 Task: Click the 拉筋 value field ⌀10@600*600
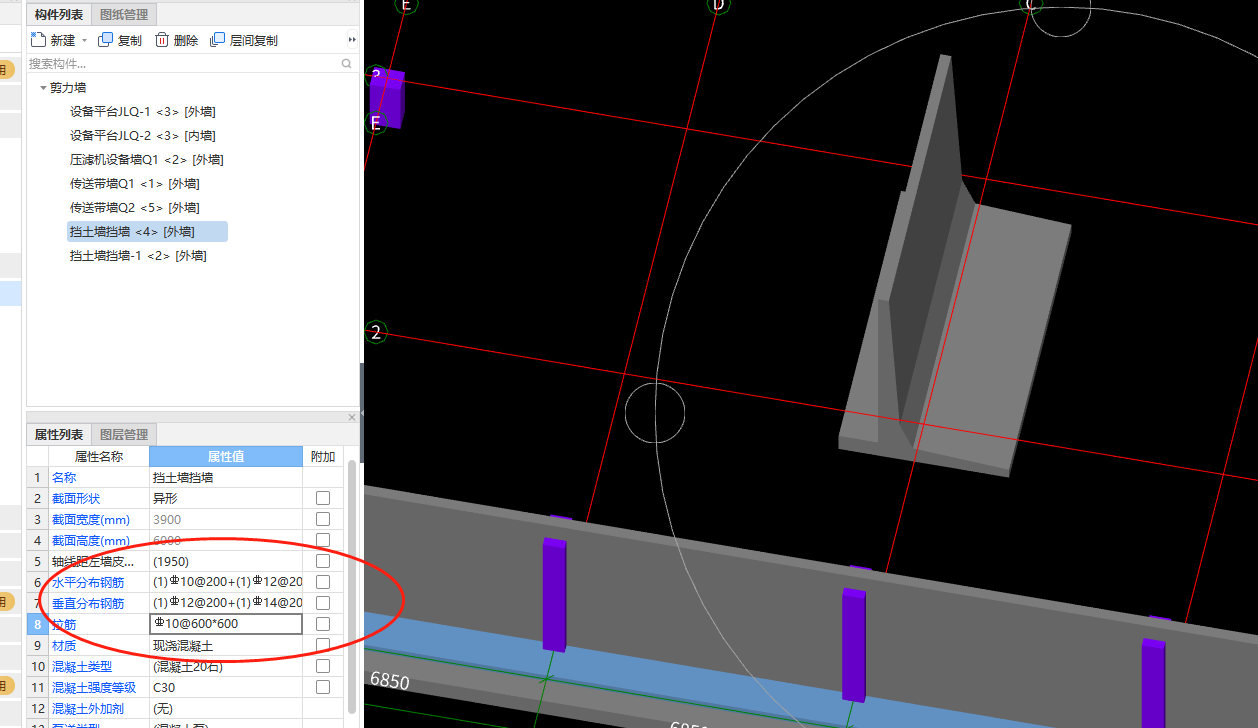pos(225,624)
